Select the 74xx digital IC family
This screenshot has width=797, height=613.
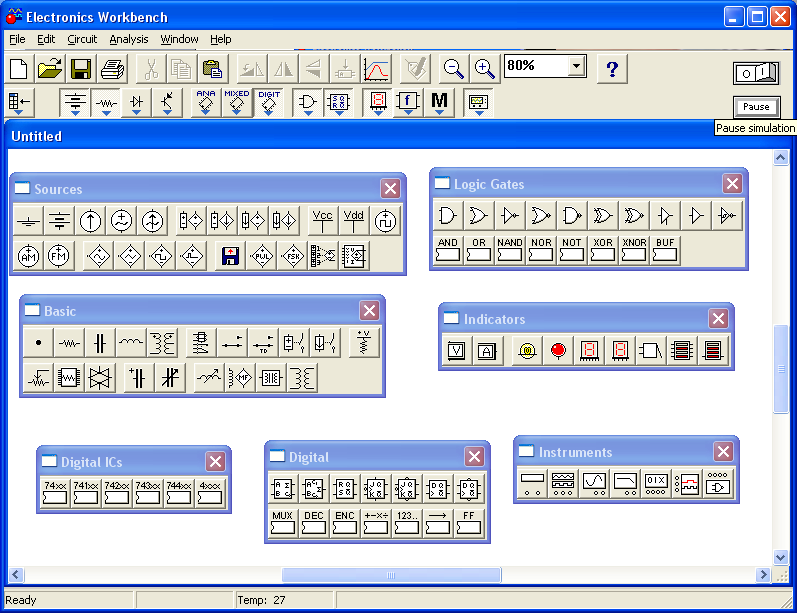point(55,492)
